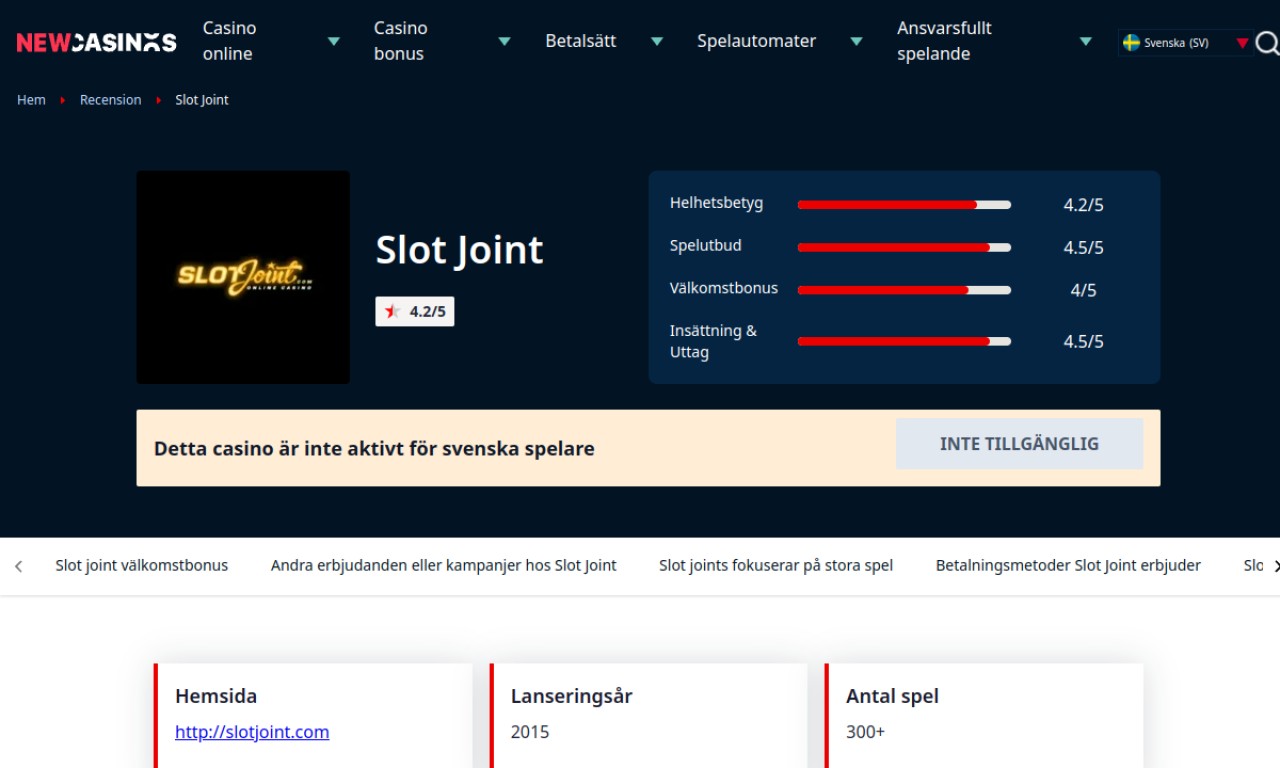Screen dimensions: 1280x768
Task: Click the Välkomstbonus rating bar
Action: click(x=904, y=290)
